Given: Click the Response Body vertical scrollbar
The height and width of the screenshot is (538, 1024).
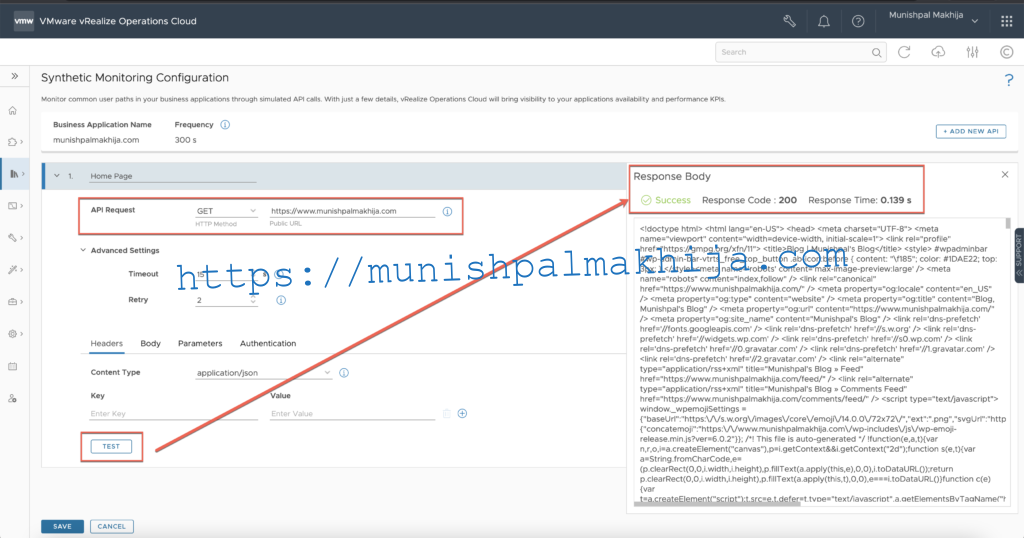Looking at the screenshot, I should (x=1008, y=223).
